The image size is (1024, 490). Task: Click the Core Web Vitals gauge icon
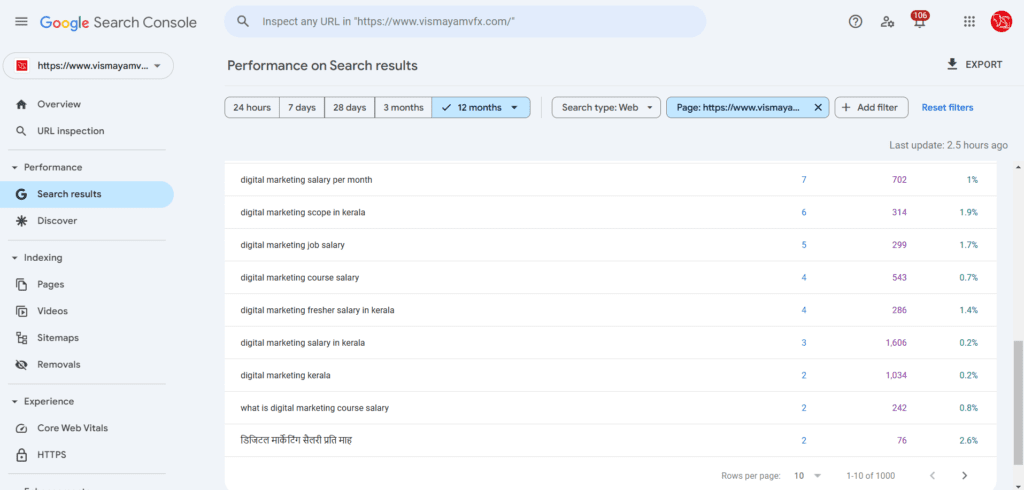(22, 429)
